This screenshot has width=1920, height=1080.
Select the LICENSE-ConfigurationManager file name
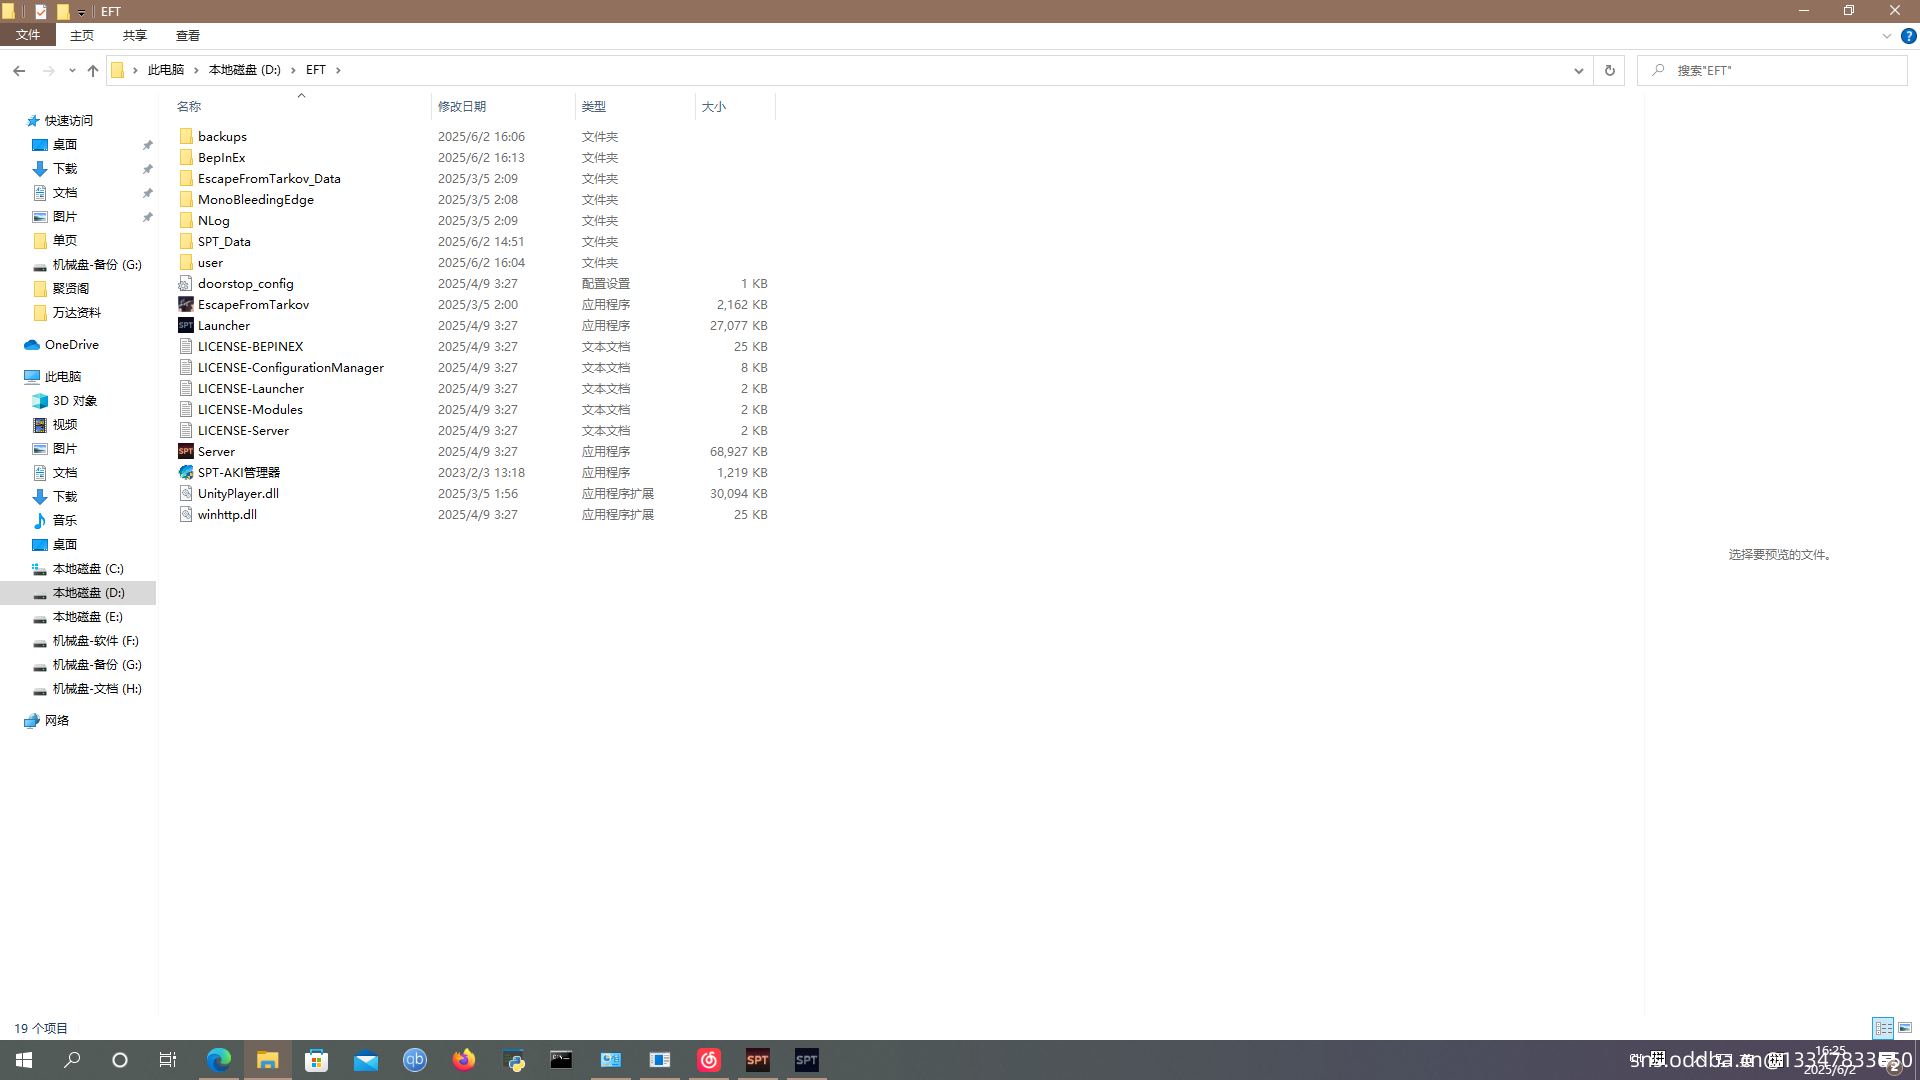(291, 367)
